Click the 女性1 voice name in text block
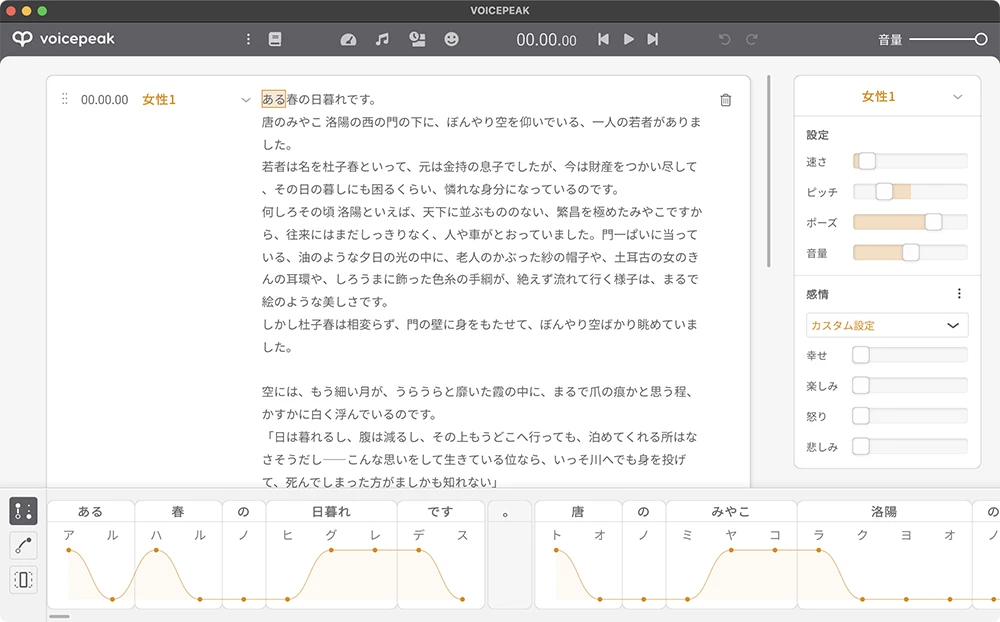This screenshot has height=622, width=1000. click(x=159, y=100)
